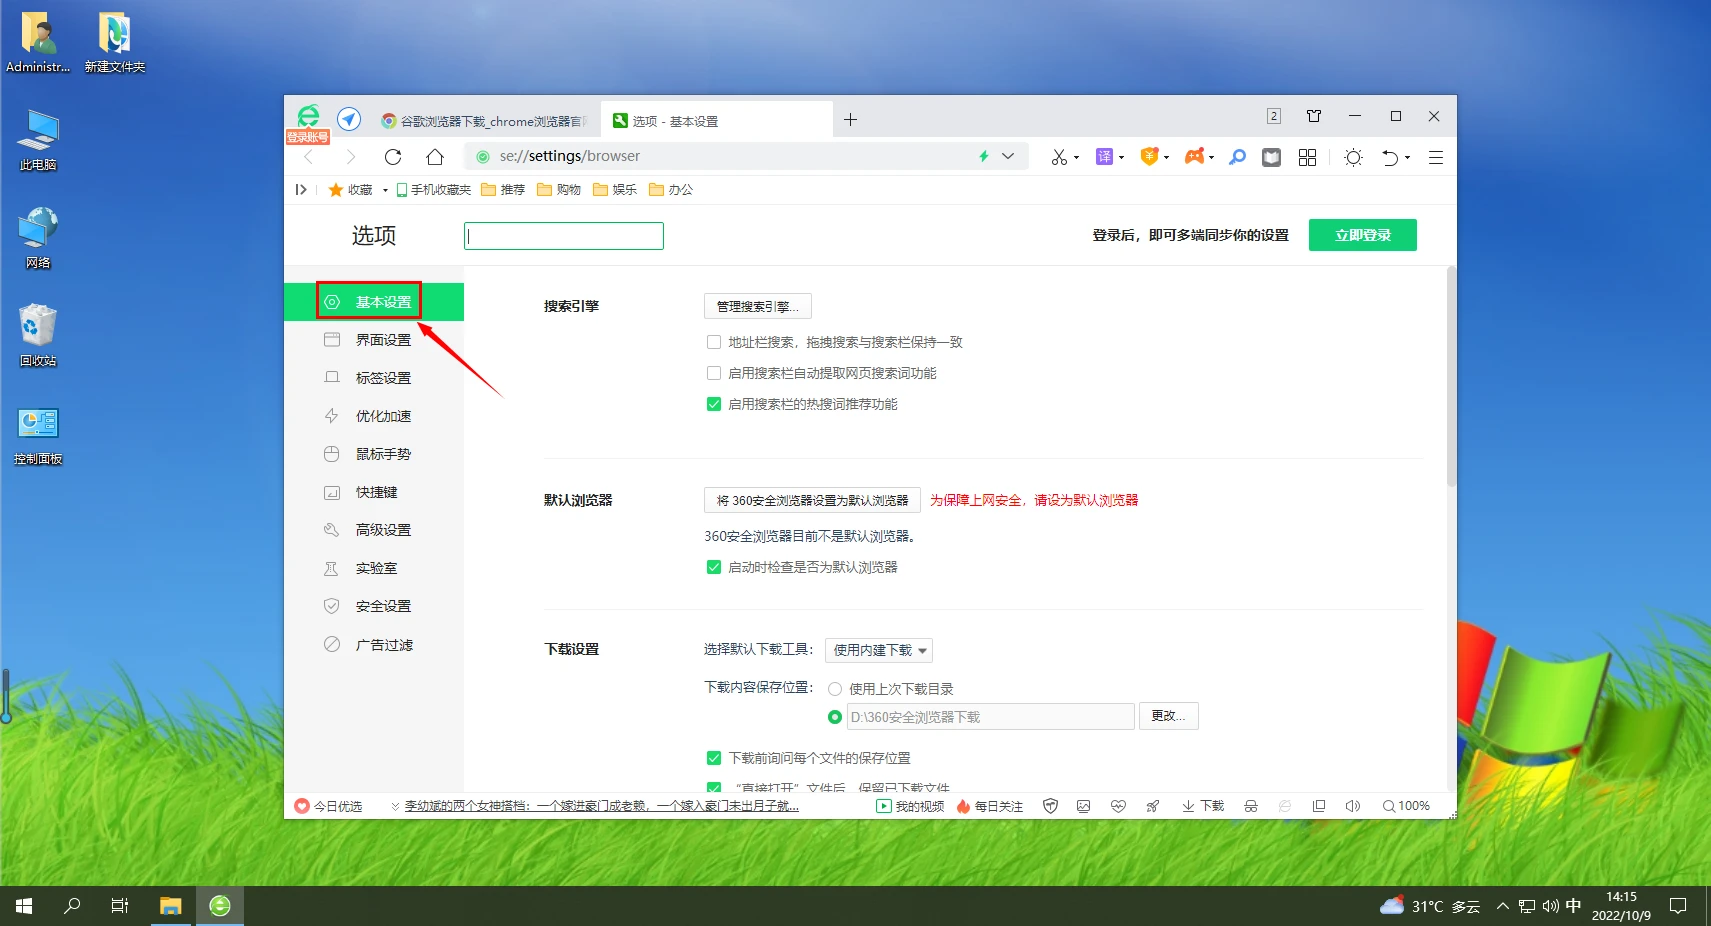
Task: Open the 每日关注 status bar link
Action: click(990, 806)
